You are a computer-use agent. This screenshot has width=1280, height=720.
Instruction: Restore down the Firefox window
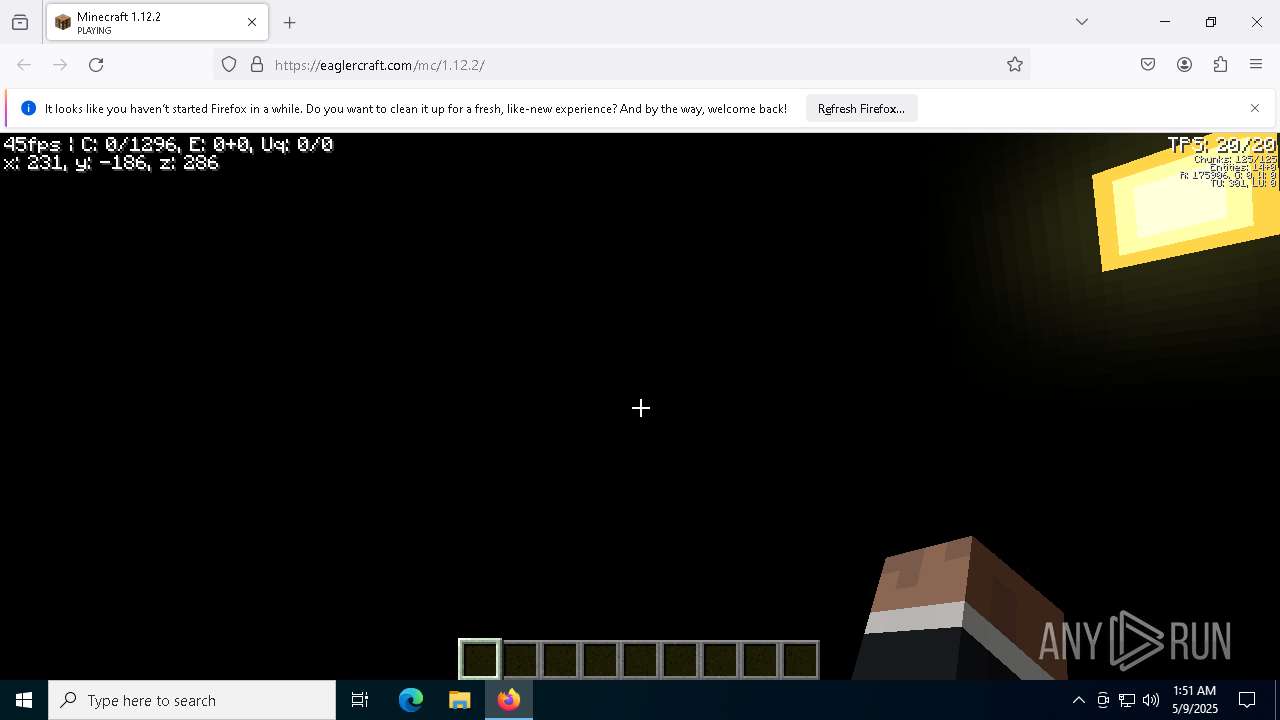pyautogui.click(x=1211, y=22)
